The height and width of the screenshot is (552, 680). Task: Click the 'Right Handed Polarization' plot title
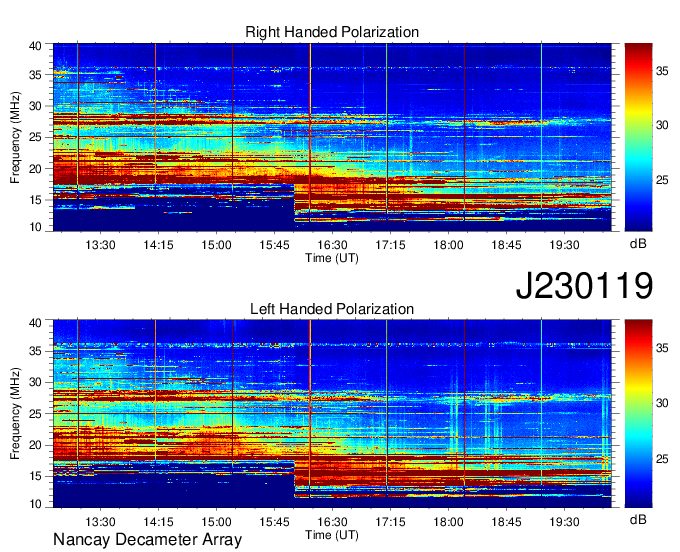[332, 32]
